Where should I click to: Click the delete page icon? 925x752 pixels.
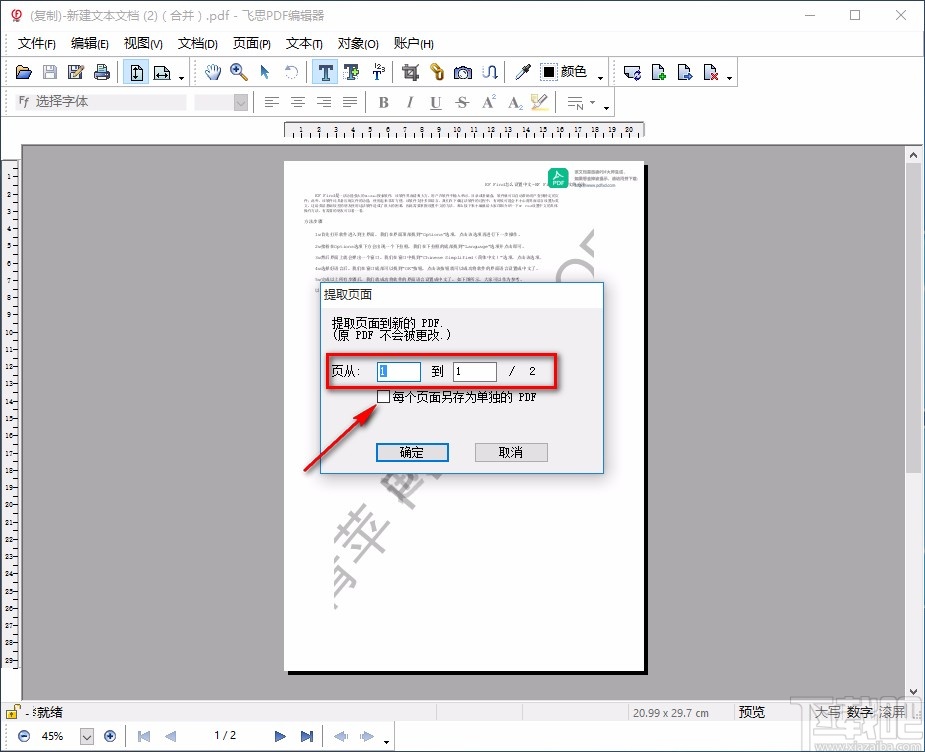(x=711, y=73)
